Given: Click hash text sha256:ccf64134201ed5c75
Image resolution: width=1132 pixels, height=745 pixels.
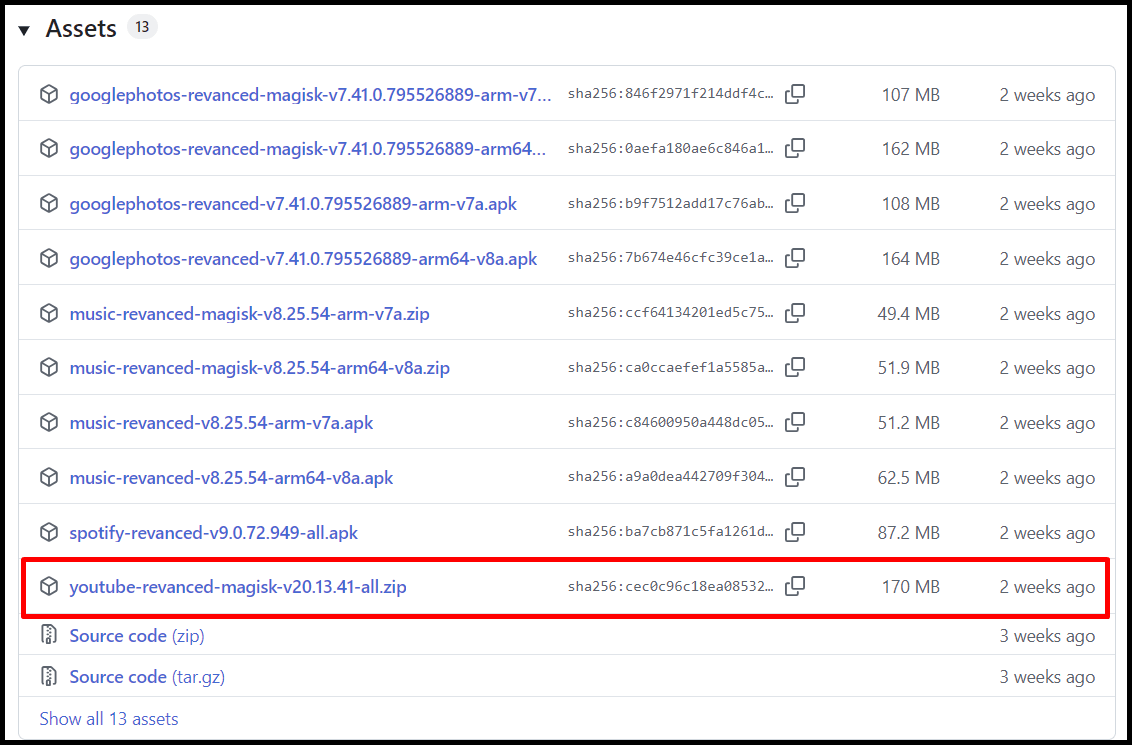Looking at the screenshot, I should (x=671, y=313).
